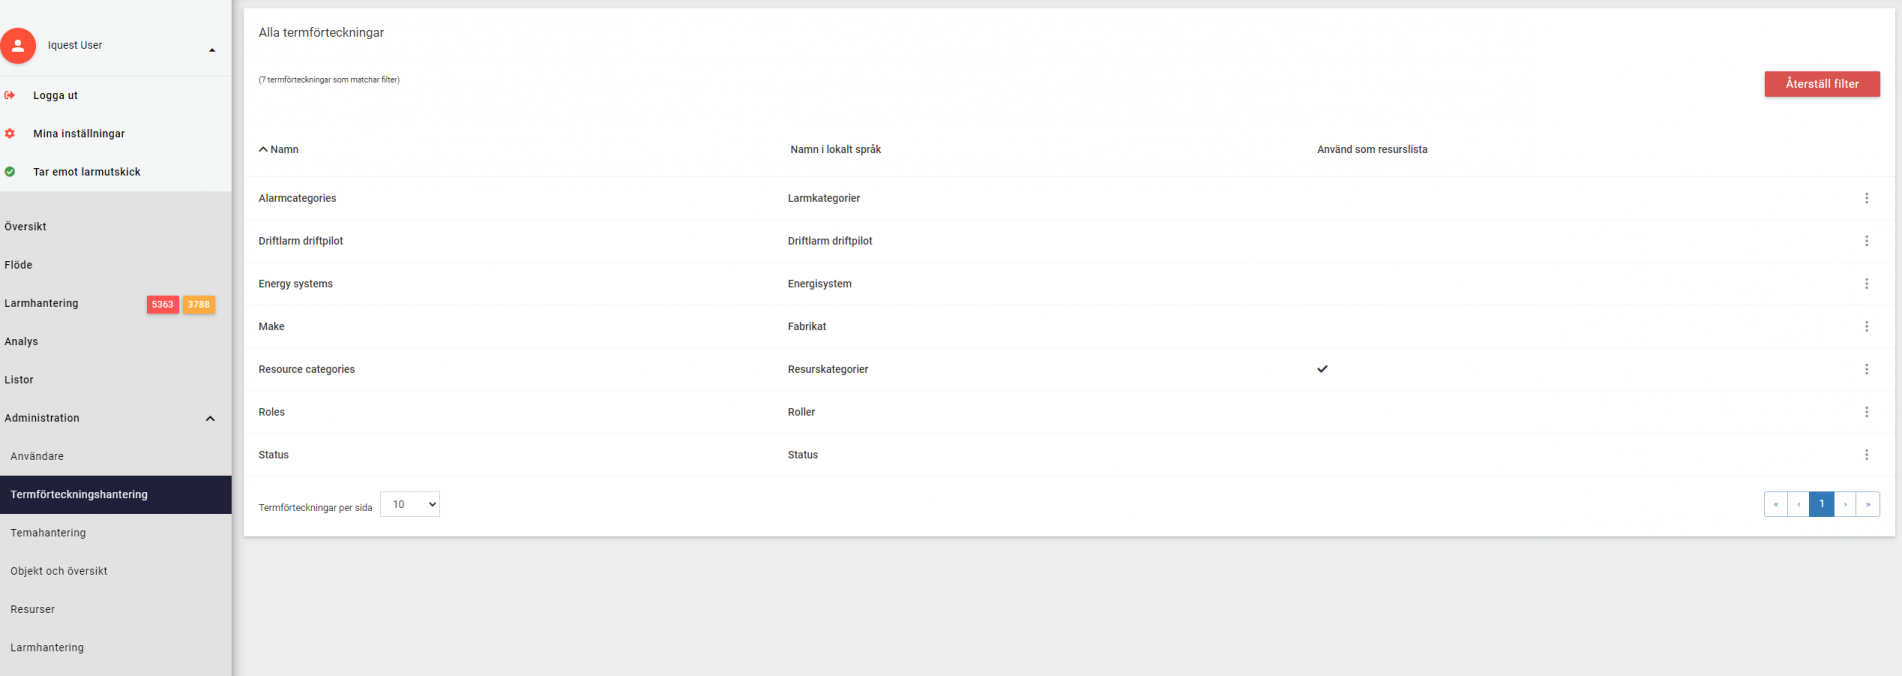The height and width of the screenshot is (676, 1902).
Task: Open Listor in the sidebar
Action: pyautogui.click(x=19, y=380)
